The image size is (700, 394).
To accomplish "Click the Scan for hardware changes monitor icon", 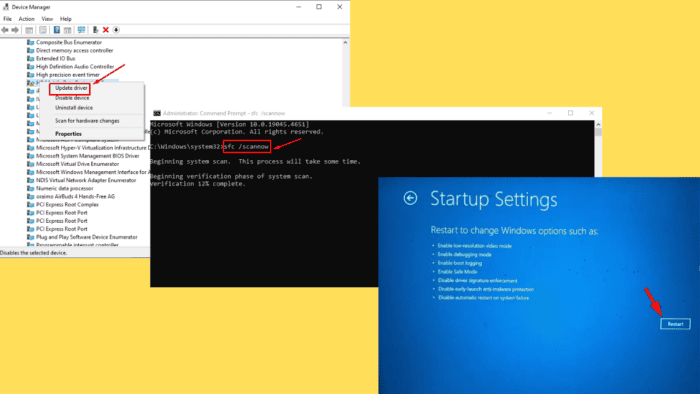I will pos(81,30).
